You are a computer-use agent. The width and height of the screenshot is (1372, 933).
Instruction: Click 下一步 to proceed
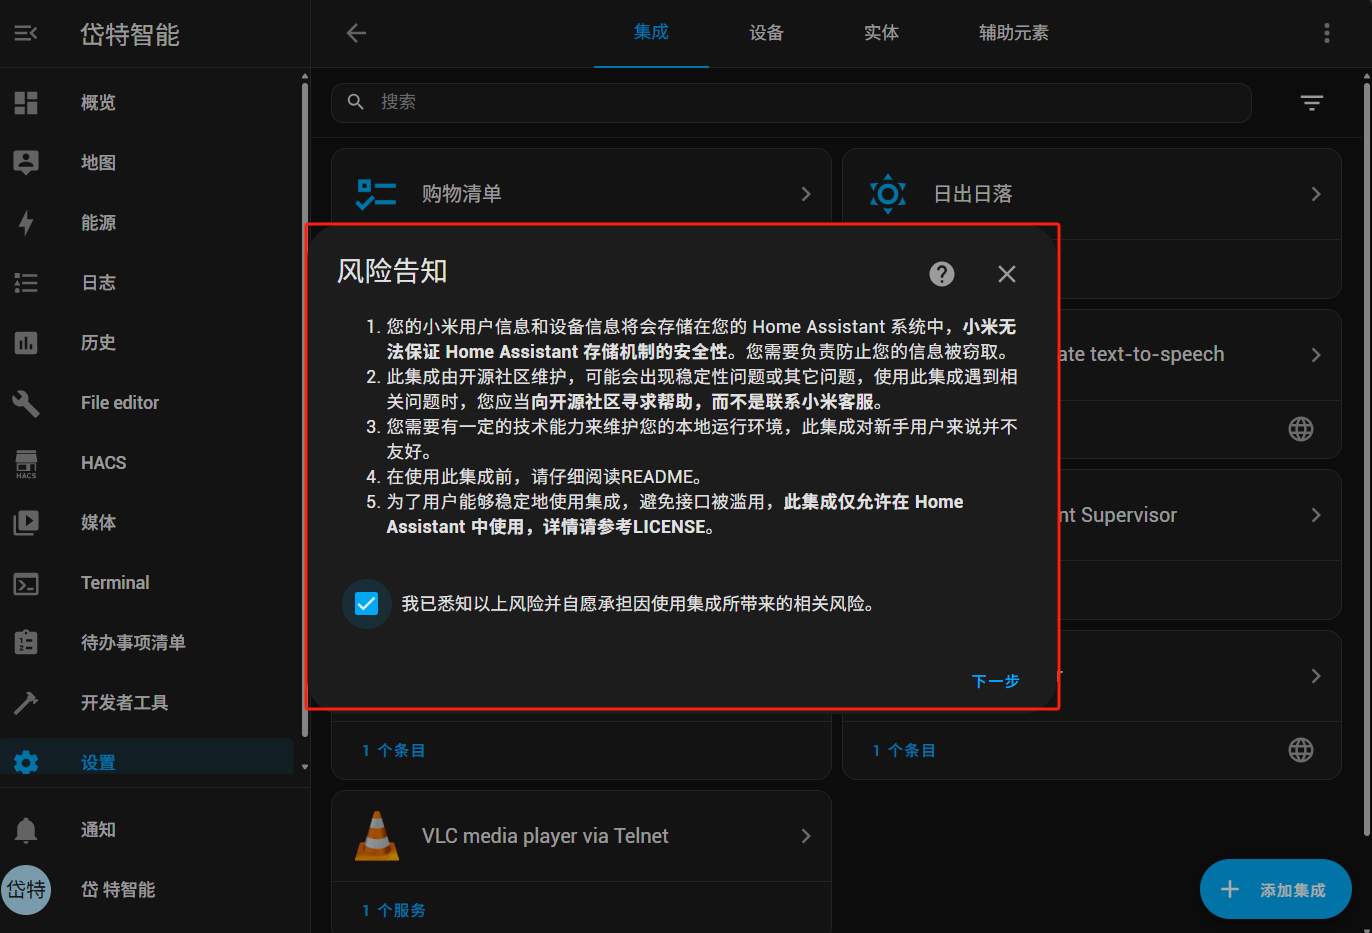[994, 681]
